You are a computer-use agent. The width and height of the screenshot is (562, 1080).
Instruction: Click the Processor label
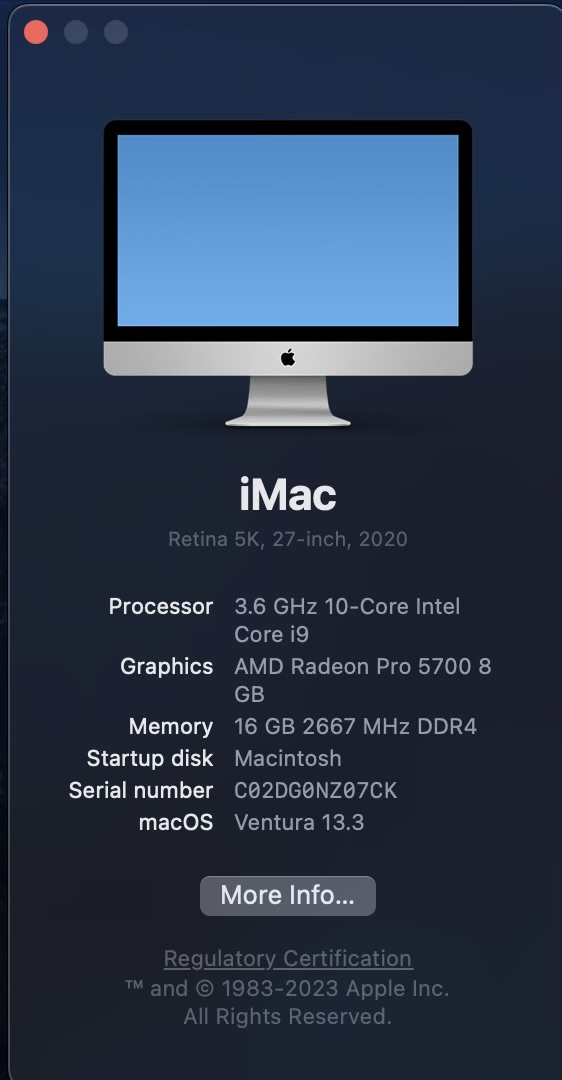161,607
